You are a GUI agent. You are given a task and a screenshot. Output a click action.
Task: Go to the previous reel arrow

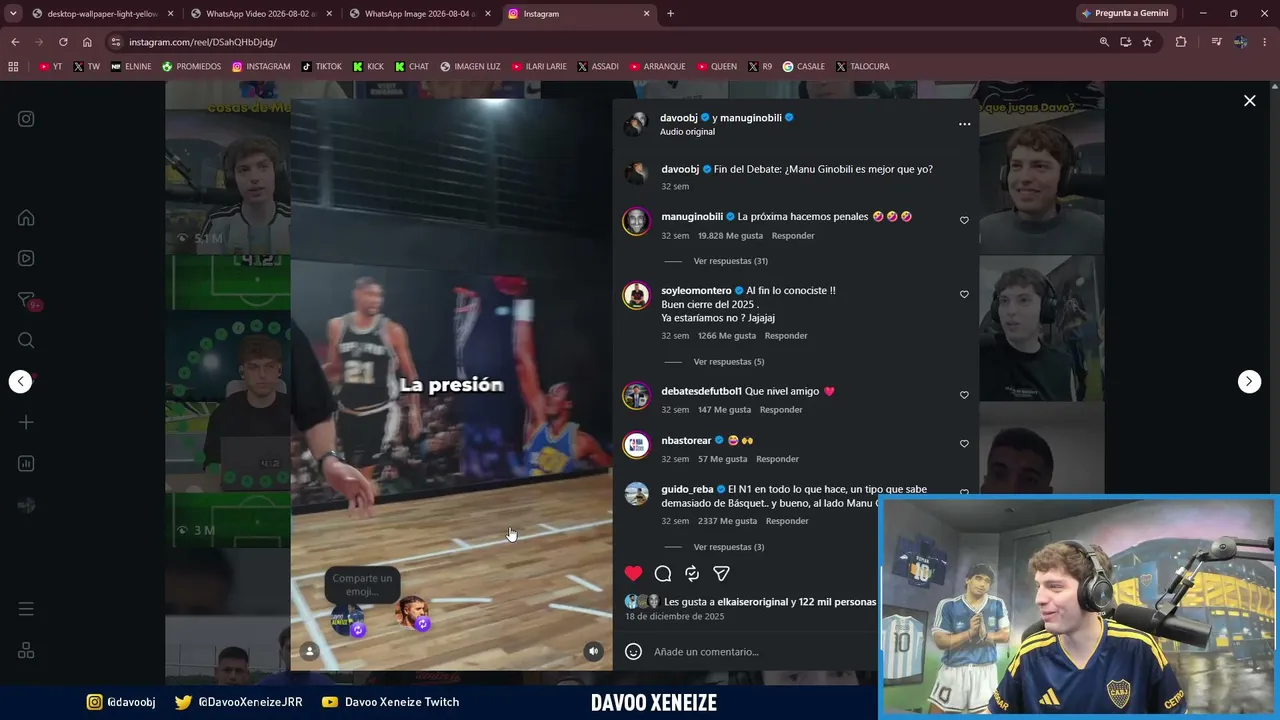click(21, 381)
